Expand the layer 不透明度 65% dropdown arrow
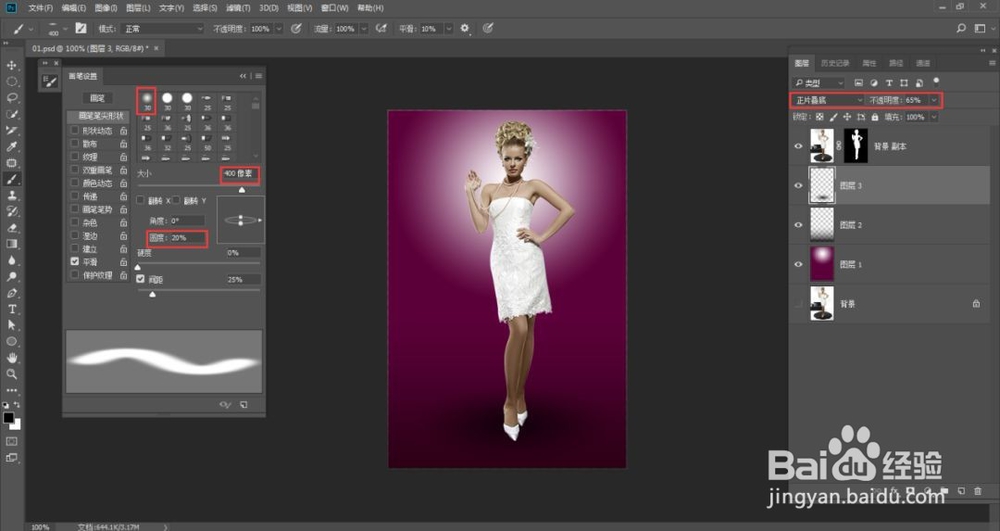Image resolution: width=1000 pixels, height=531 pixels. coord(934,100)
